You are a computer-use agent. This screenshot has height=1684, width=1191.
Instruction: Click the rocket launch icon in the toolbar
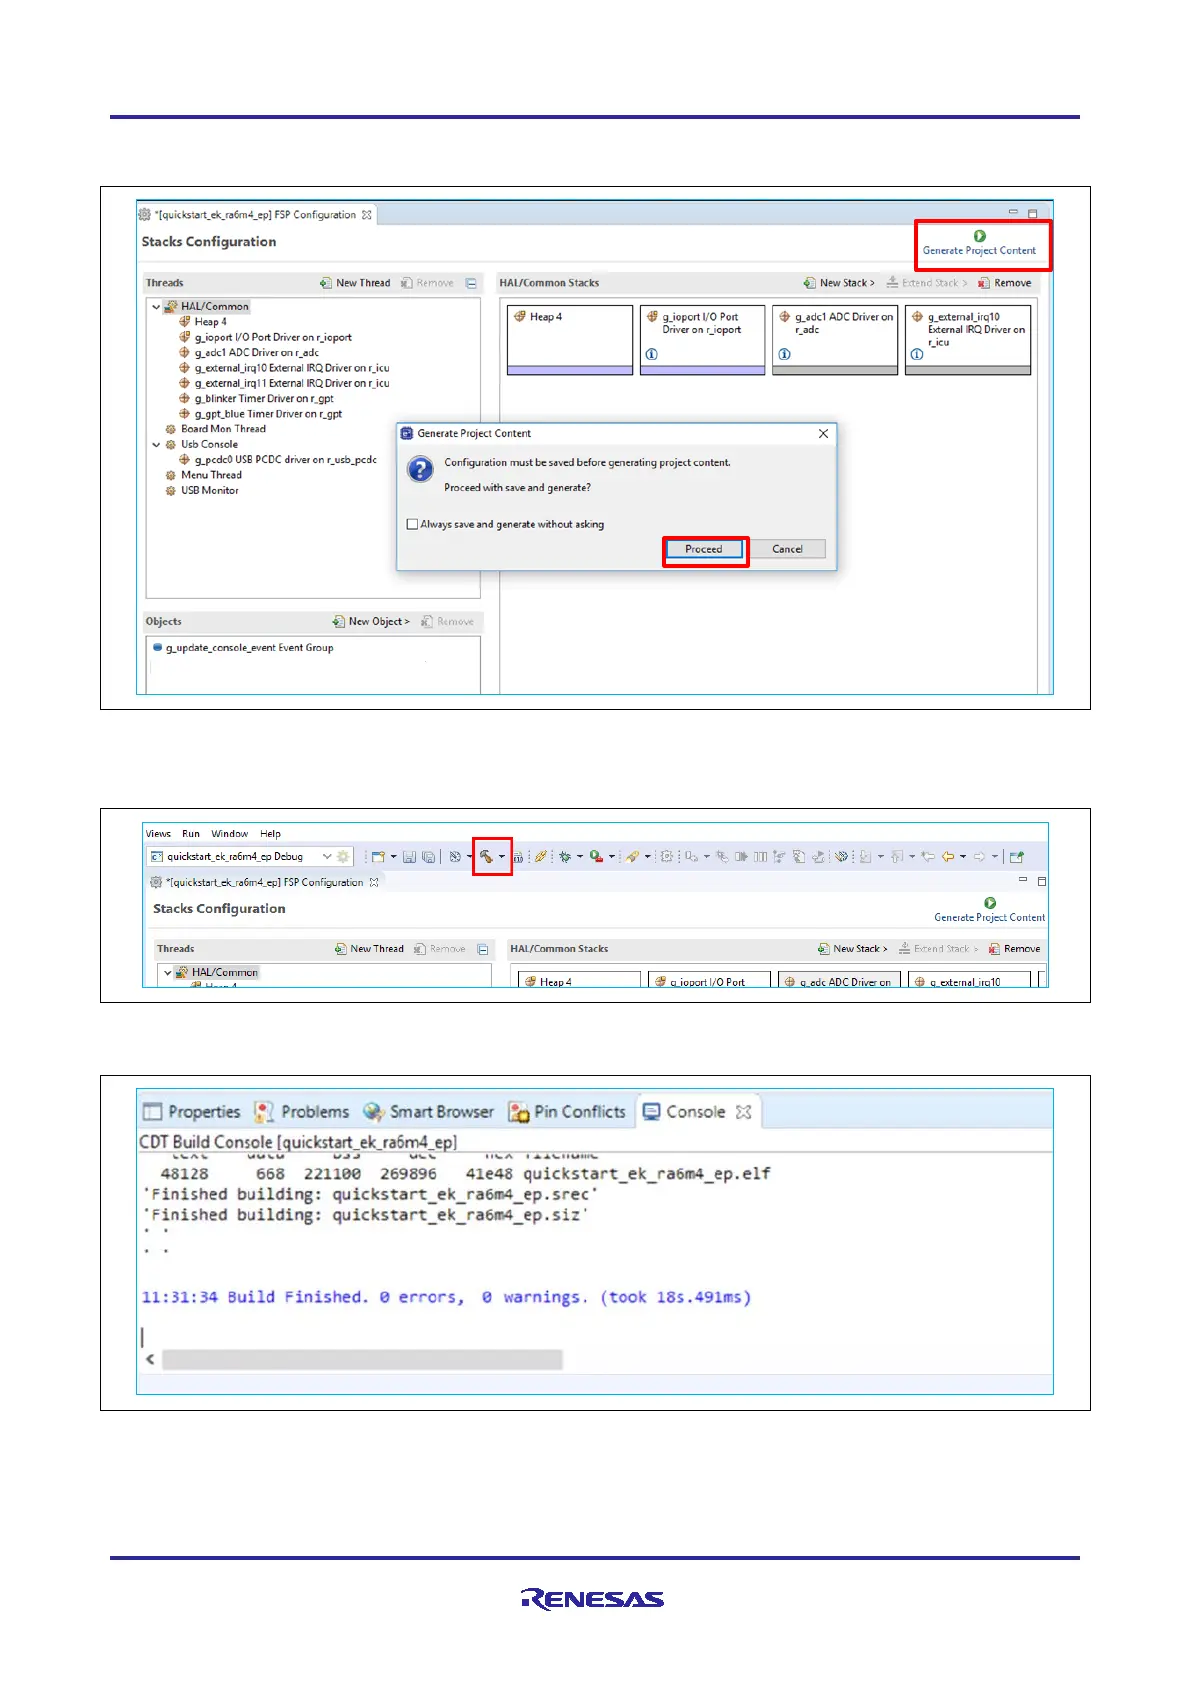[x=632, y=857]
